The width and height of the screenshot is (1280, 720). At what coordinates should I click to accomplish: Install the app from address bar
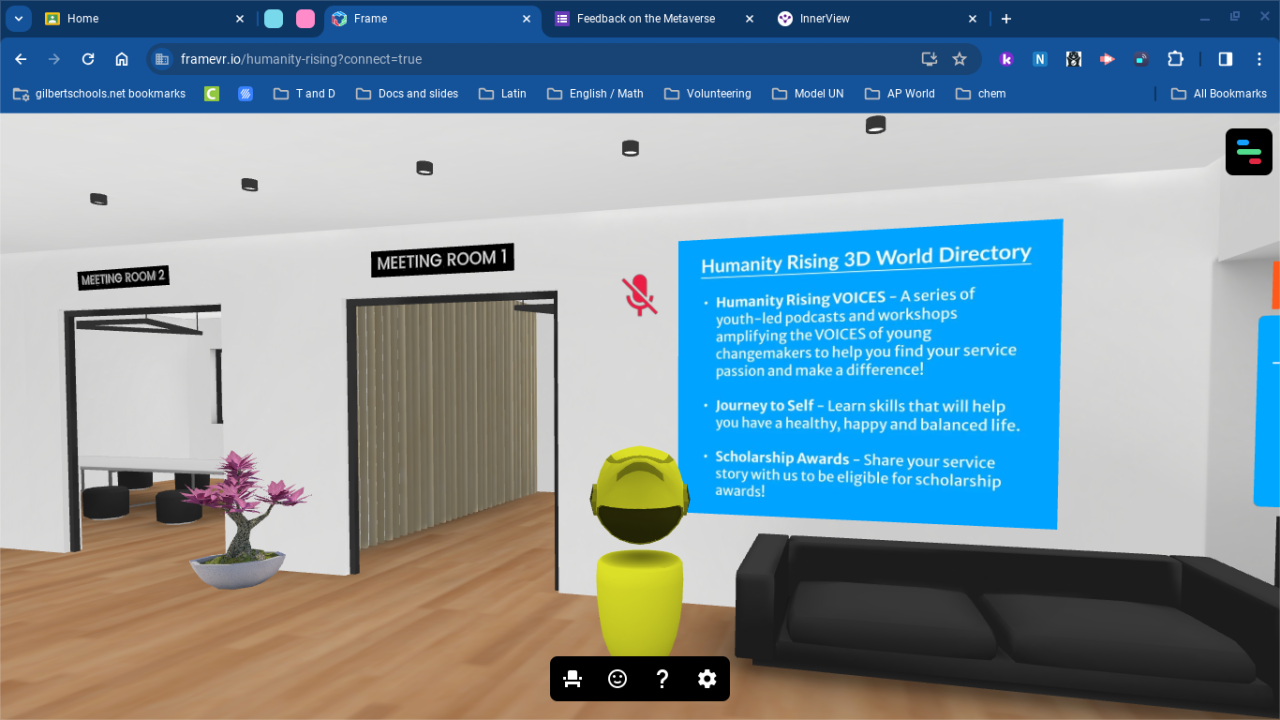coord(929,59)
